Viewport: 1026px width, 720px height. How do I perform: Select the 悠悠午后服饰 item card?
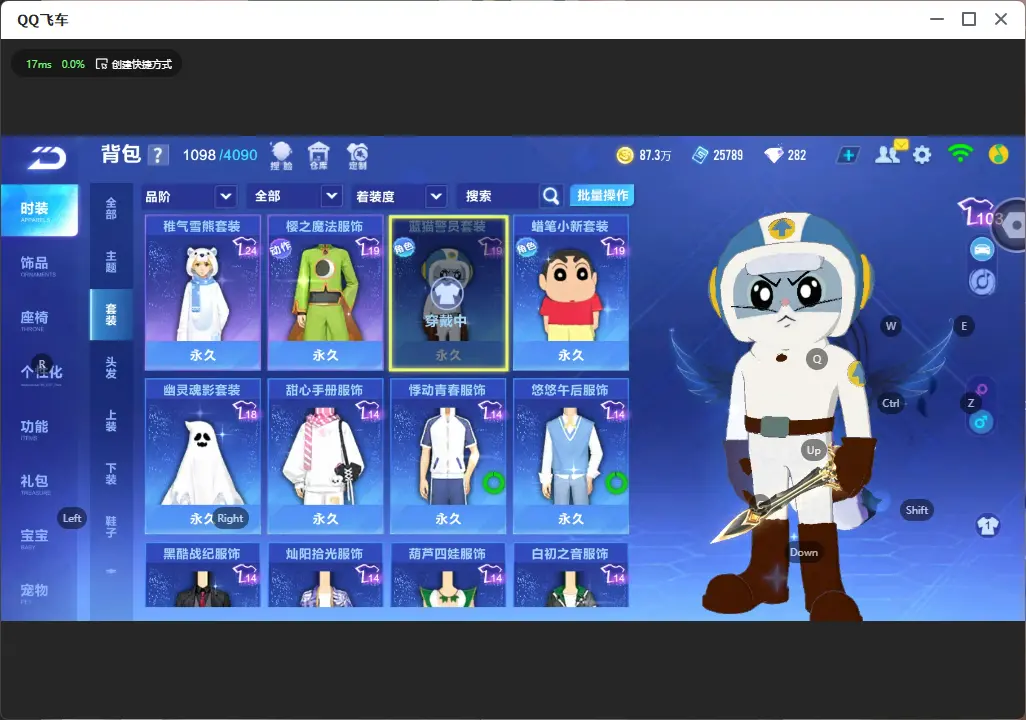571,456
